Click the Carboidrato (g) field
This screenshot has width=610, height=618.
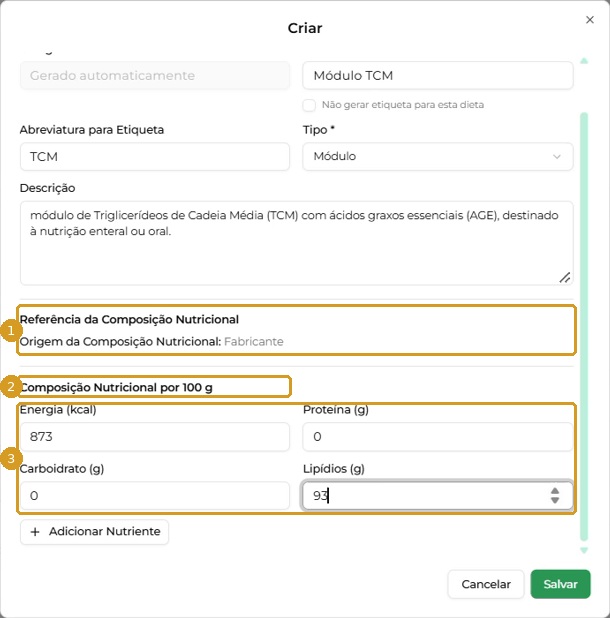155,495
